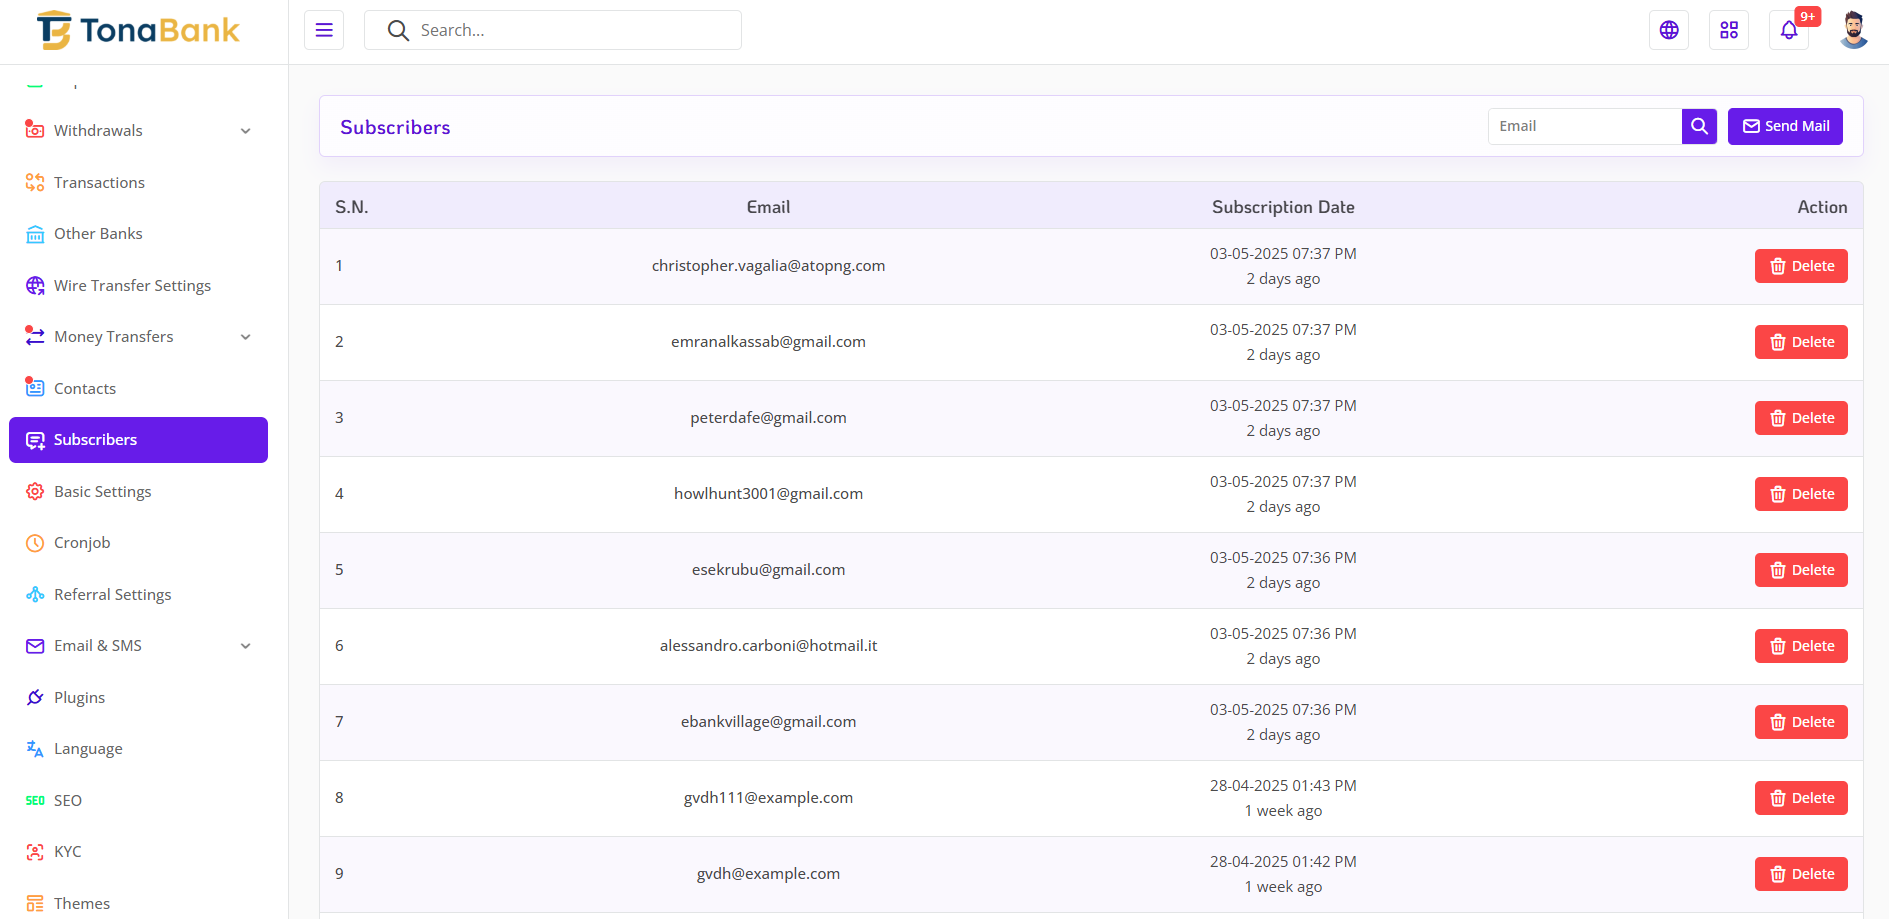Viewport: 1889px width, 919px height.
Task: Click the magnifier email search button
Action: 1699,126
